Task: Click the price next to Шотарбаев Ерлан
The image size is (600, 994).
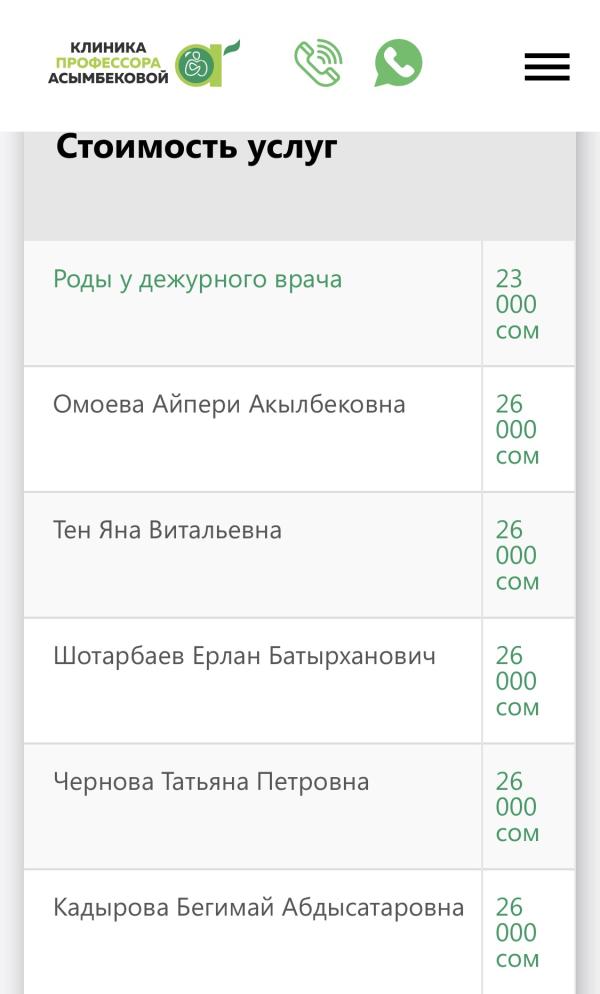Action: [517, 681]
